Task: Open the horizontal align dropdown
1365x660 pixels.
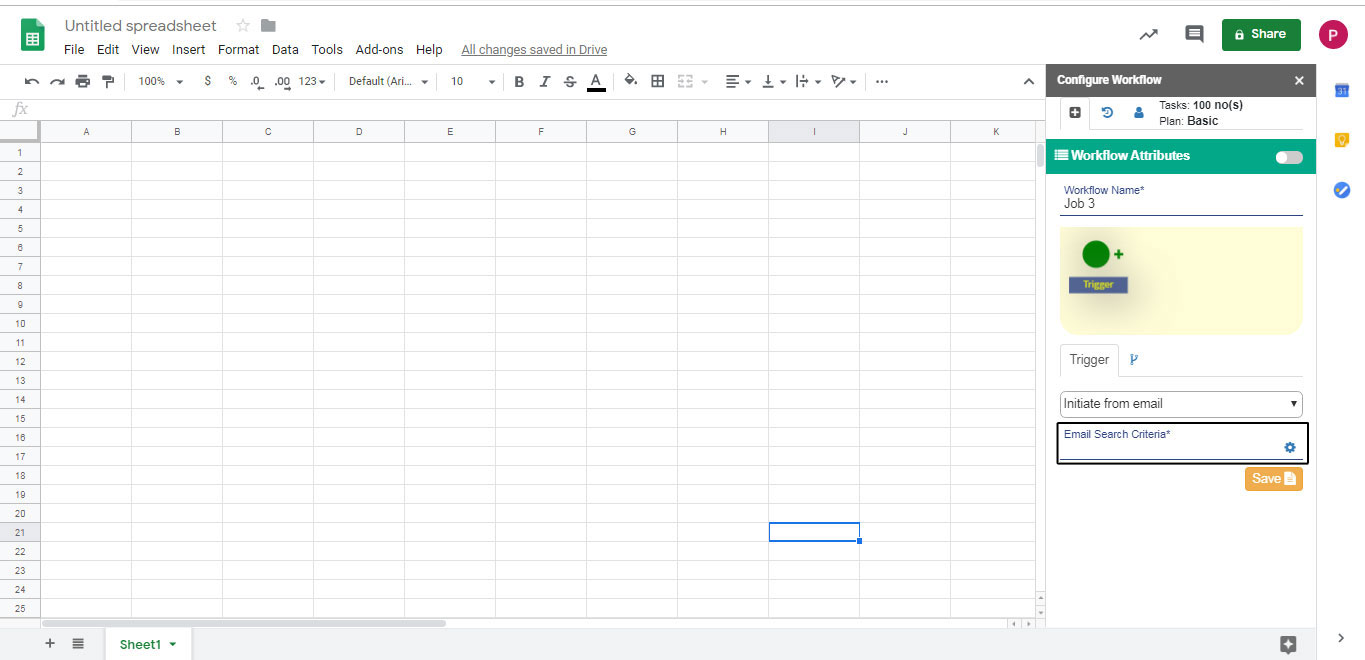Action: click(738, 81)
